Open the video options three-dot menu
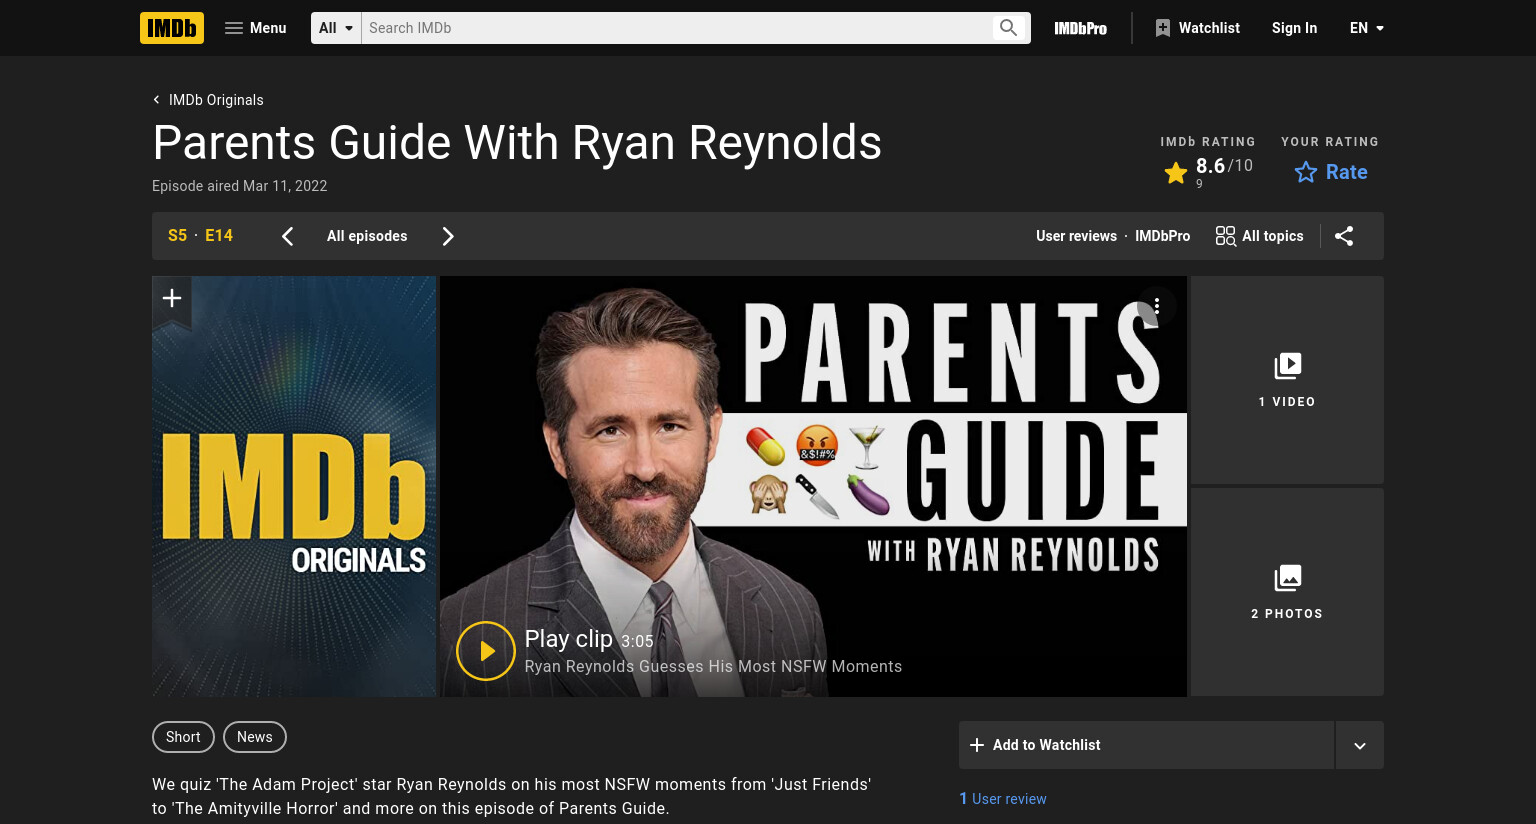 coord(1157,306)
